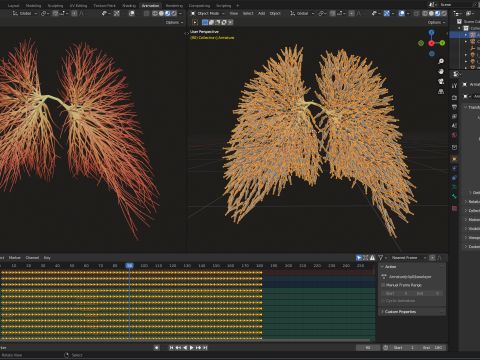Open the properties editor type dropdown
Screen dimensions: 480x360
(457, 74)
